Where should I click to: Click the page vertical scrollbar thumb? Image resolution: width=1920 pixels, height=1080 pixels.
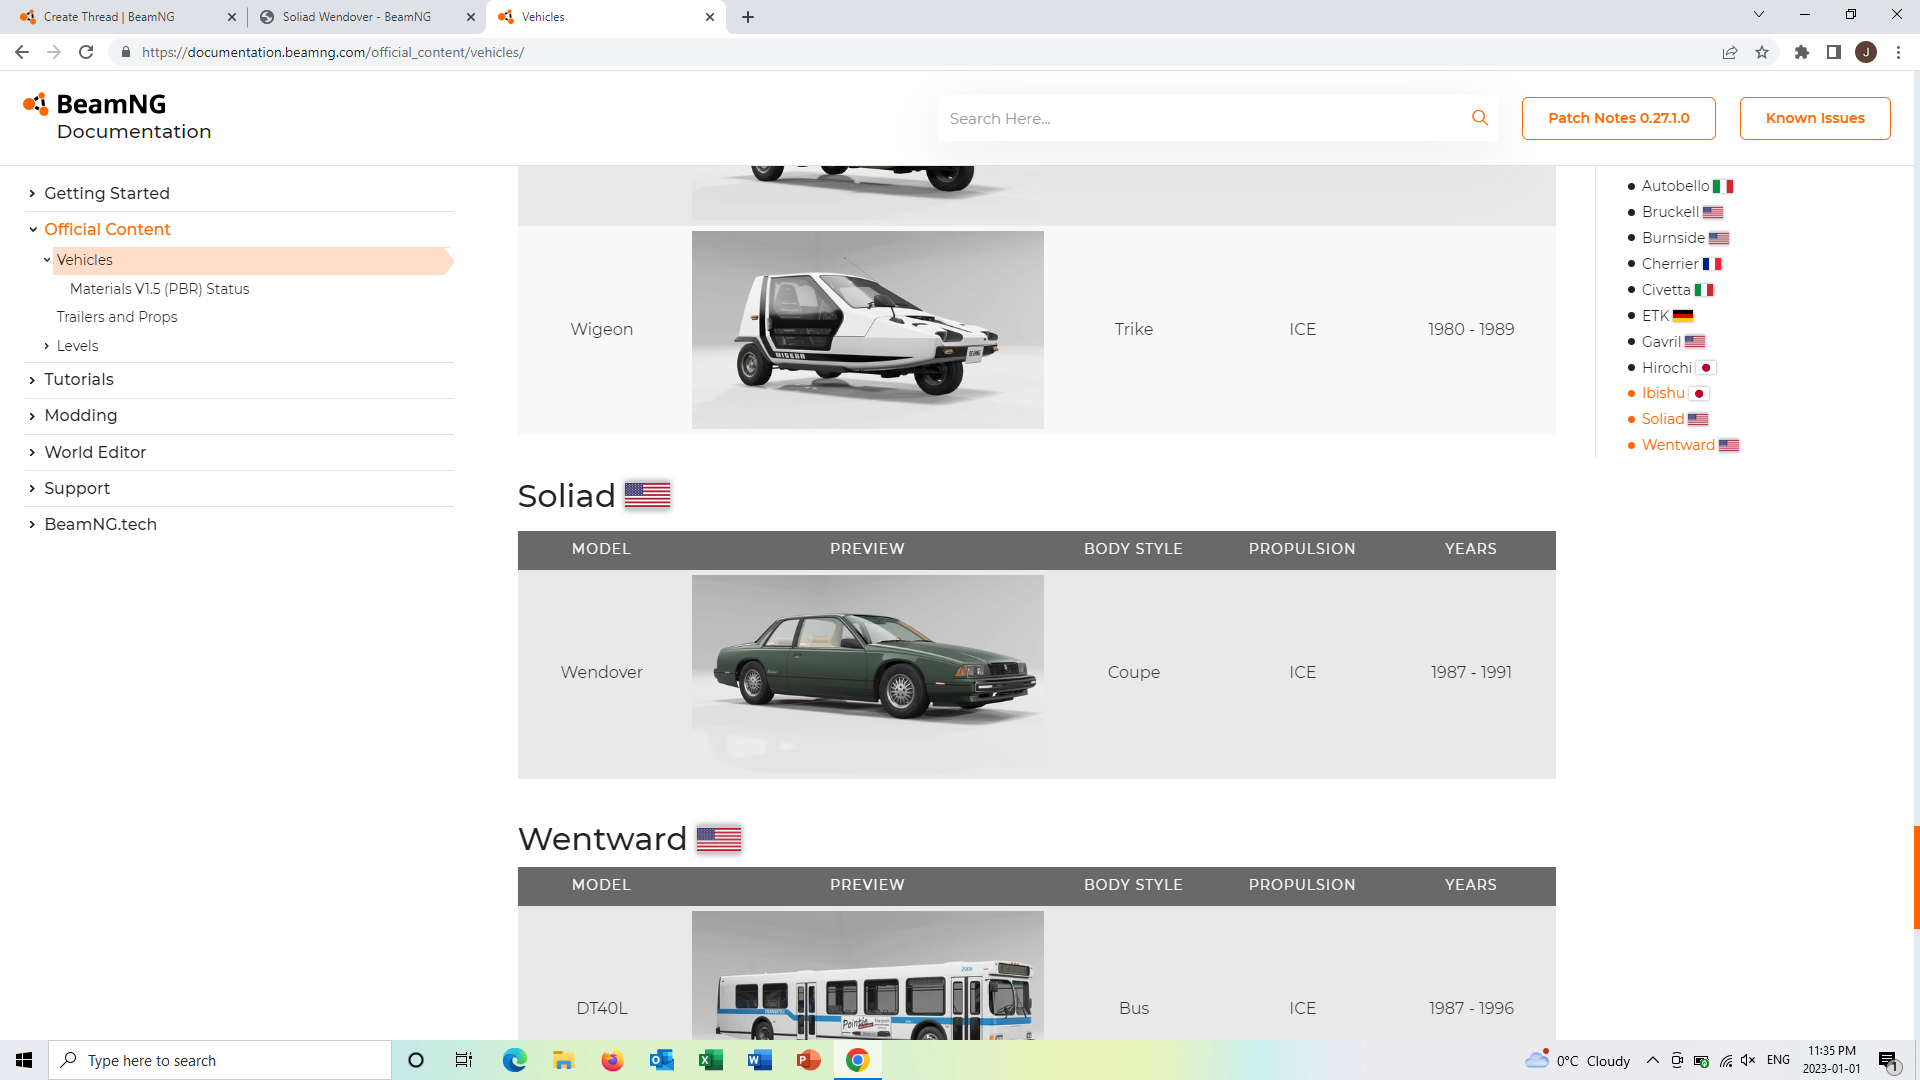click(x=1916, y=878)
